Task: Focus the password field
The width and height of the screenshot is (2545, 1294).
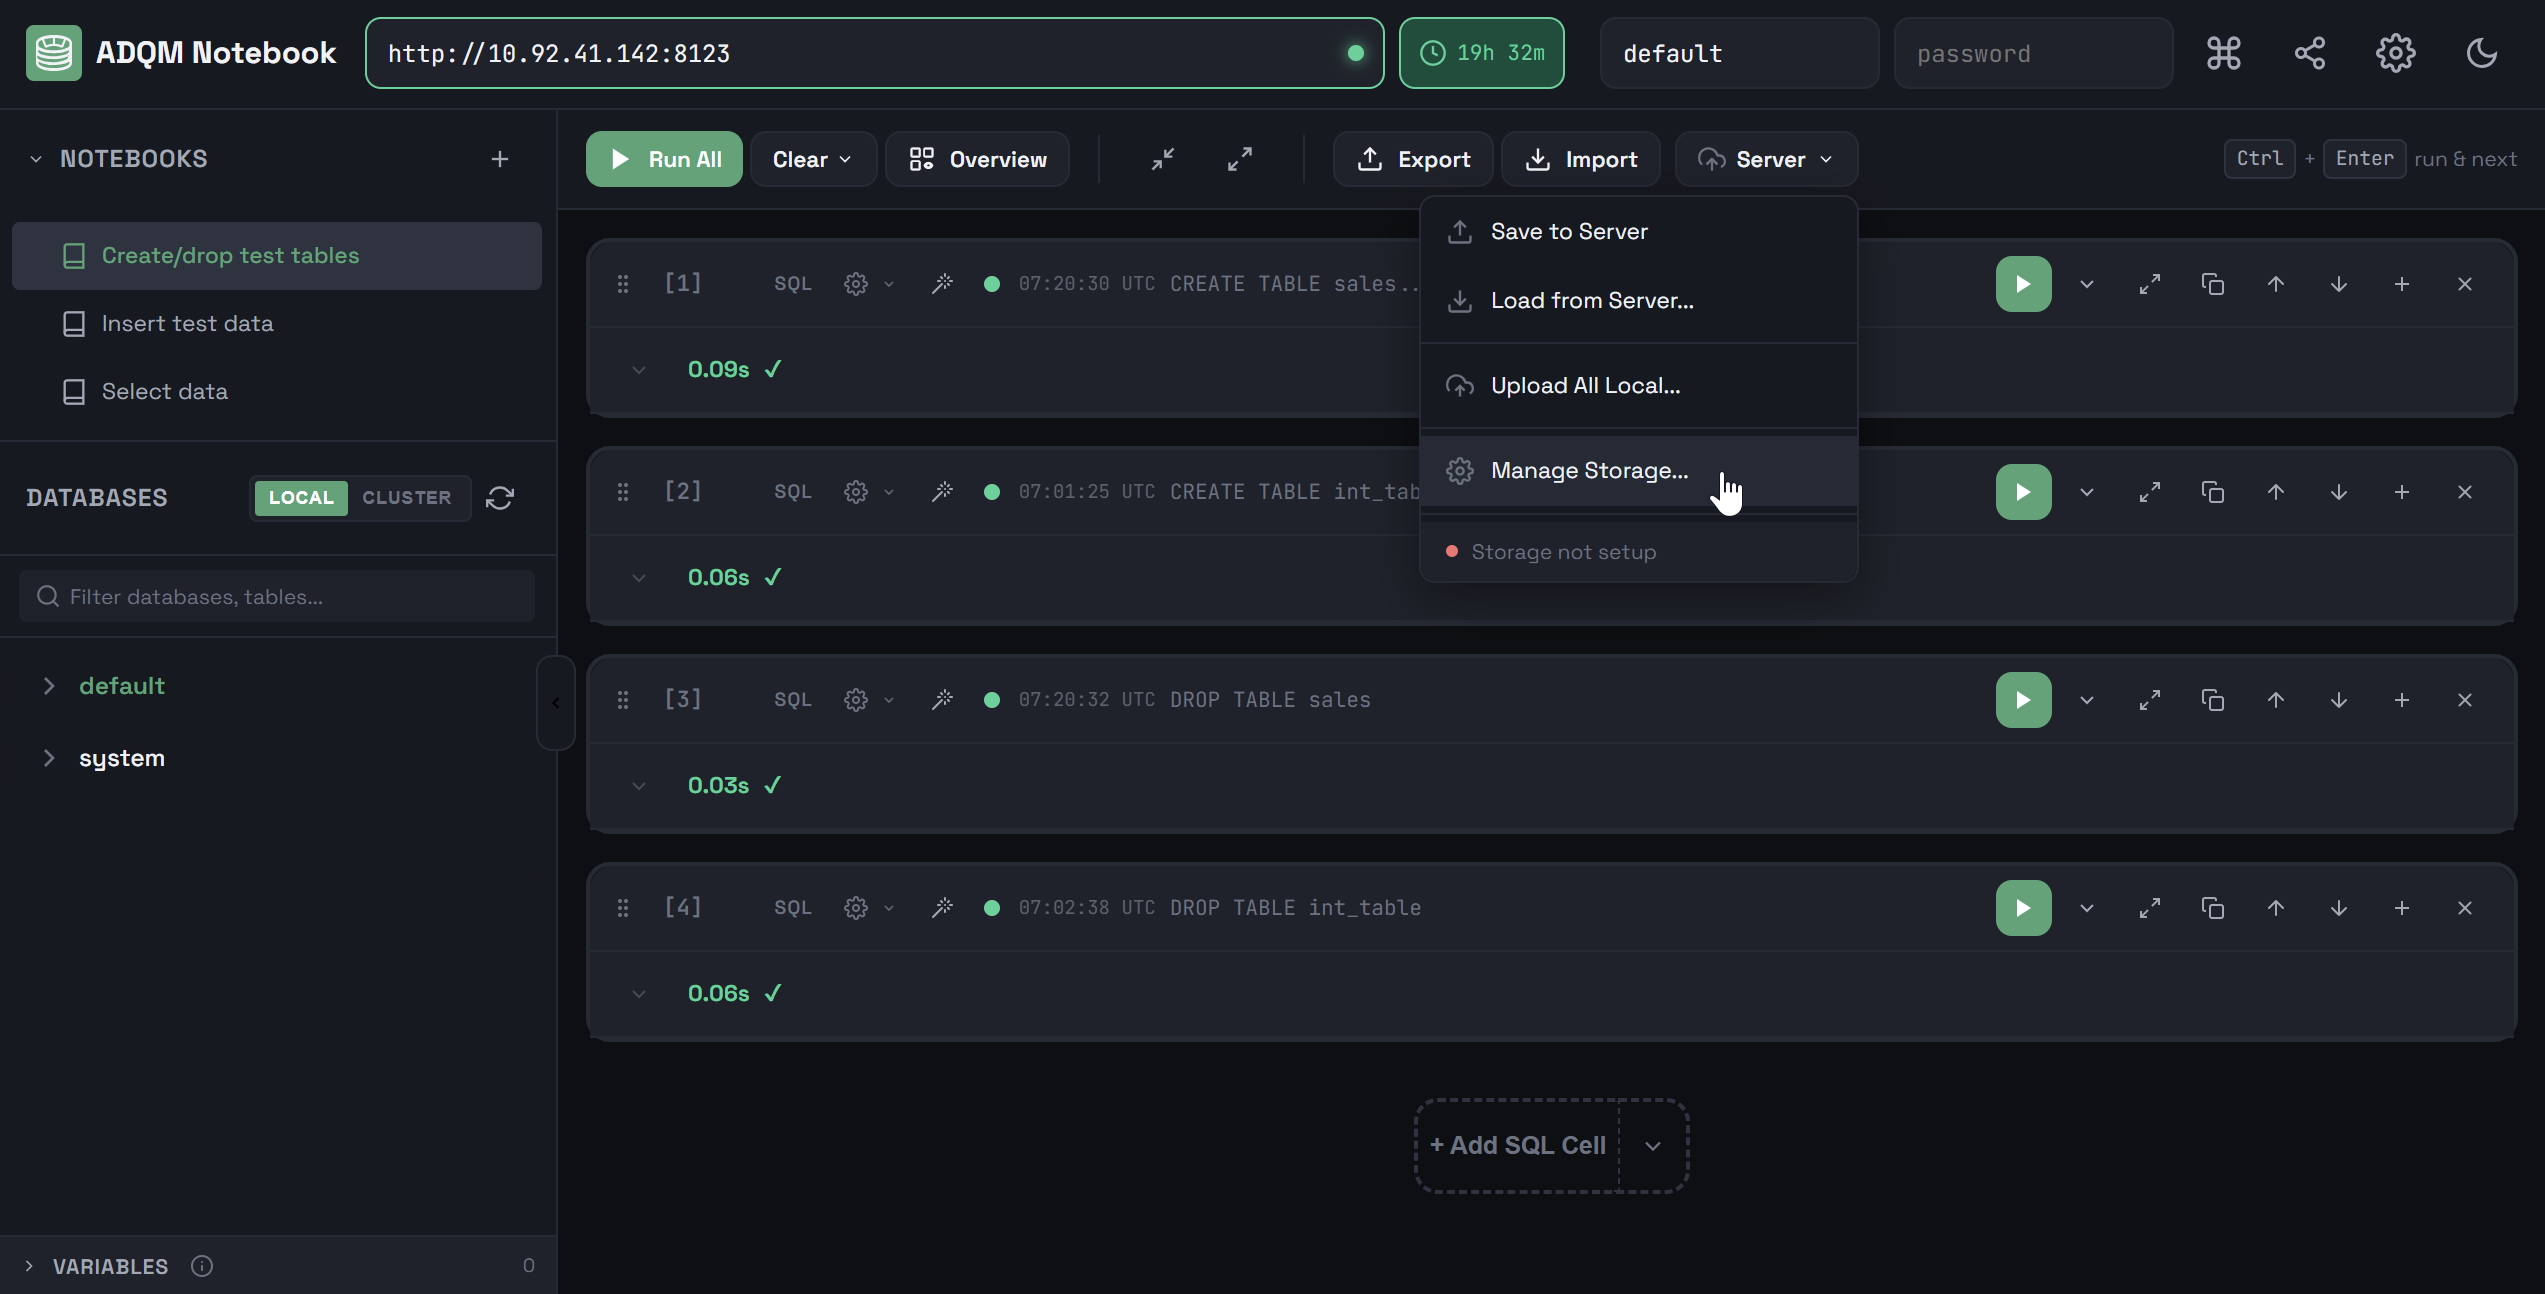Action: (x=2033, y=53)
